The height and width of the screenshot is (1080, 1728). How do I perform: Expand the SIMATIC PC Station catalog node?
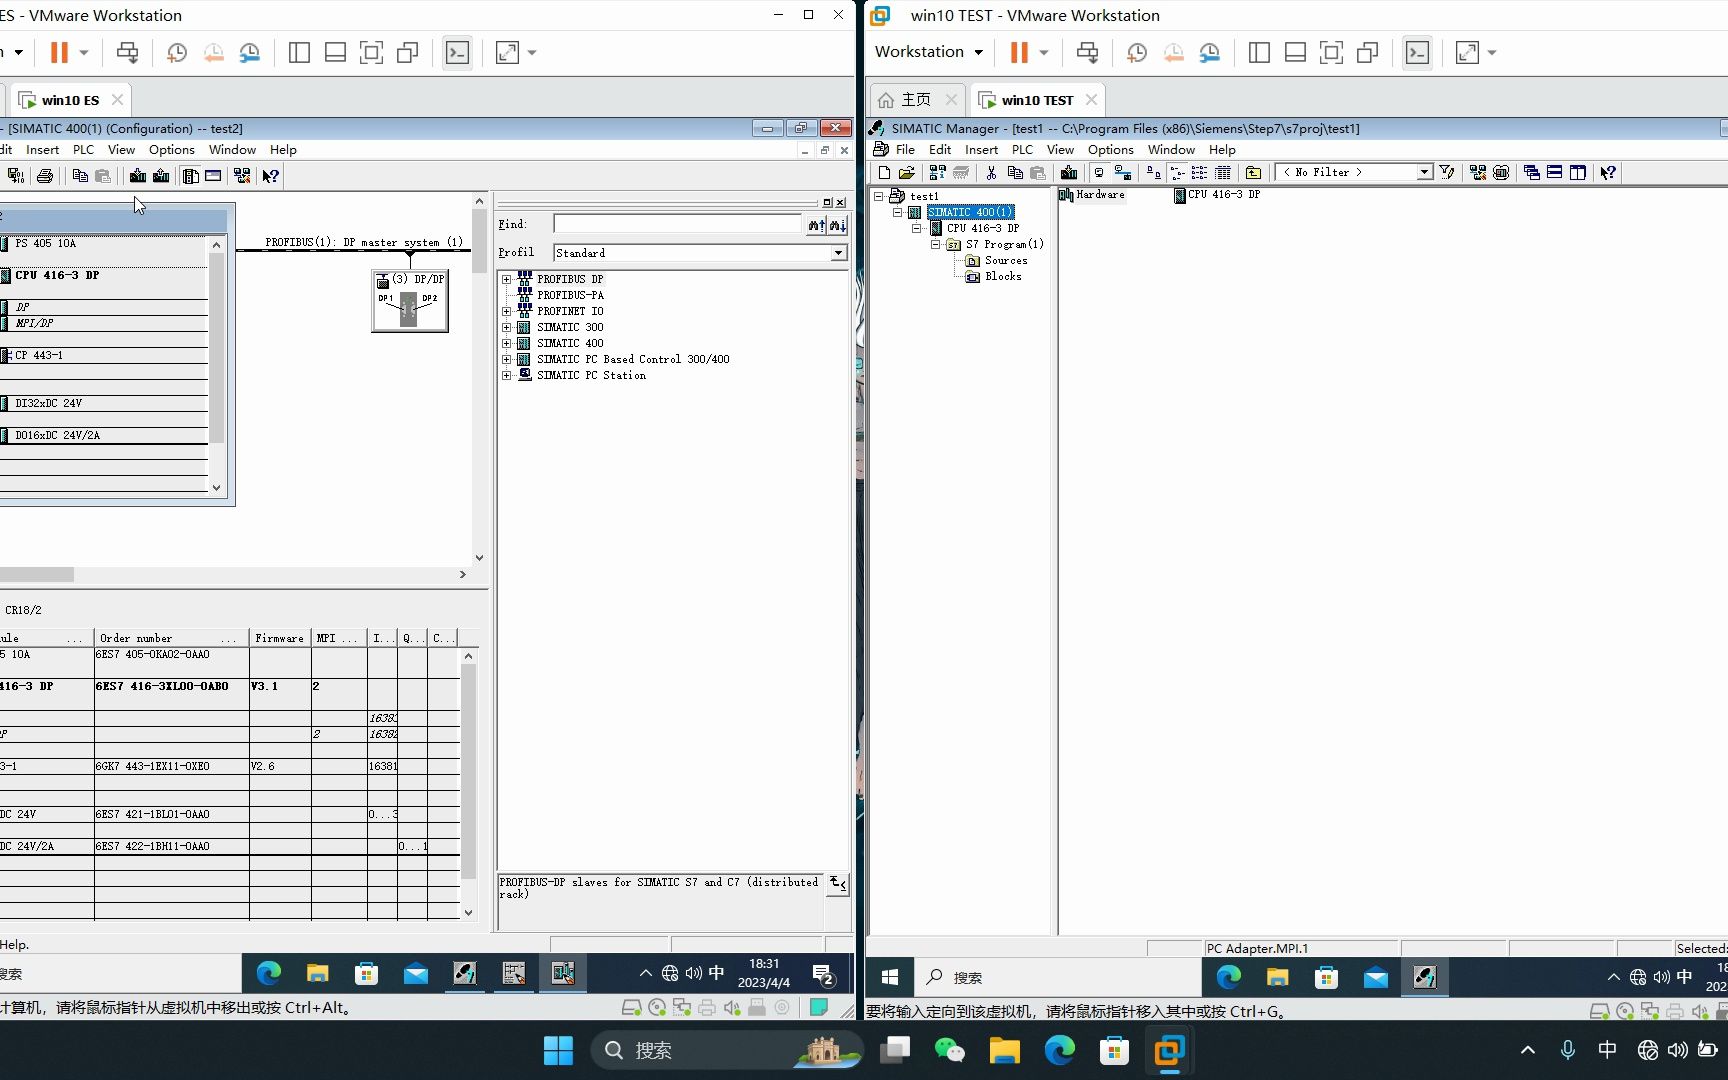click(x=507, y=376)
